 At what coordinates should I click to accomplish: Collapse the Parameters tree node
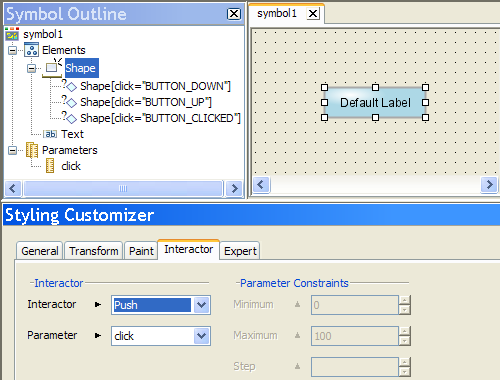point(12,150)
